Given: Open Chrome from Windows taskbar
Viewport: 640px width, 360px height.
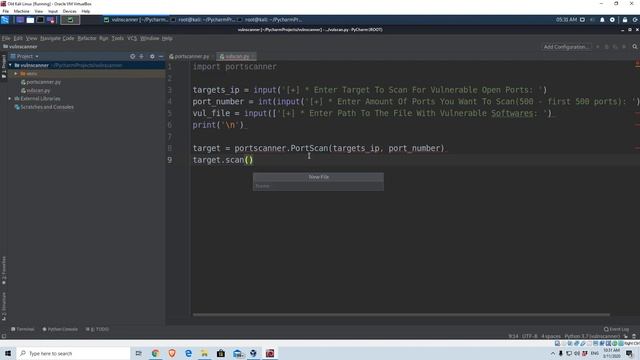Looking at the screenshot, I should coord(155,353).
